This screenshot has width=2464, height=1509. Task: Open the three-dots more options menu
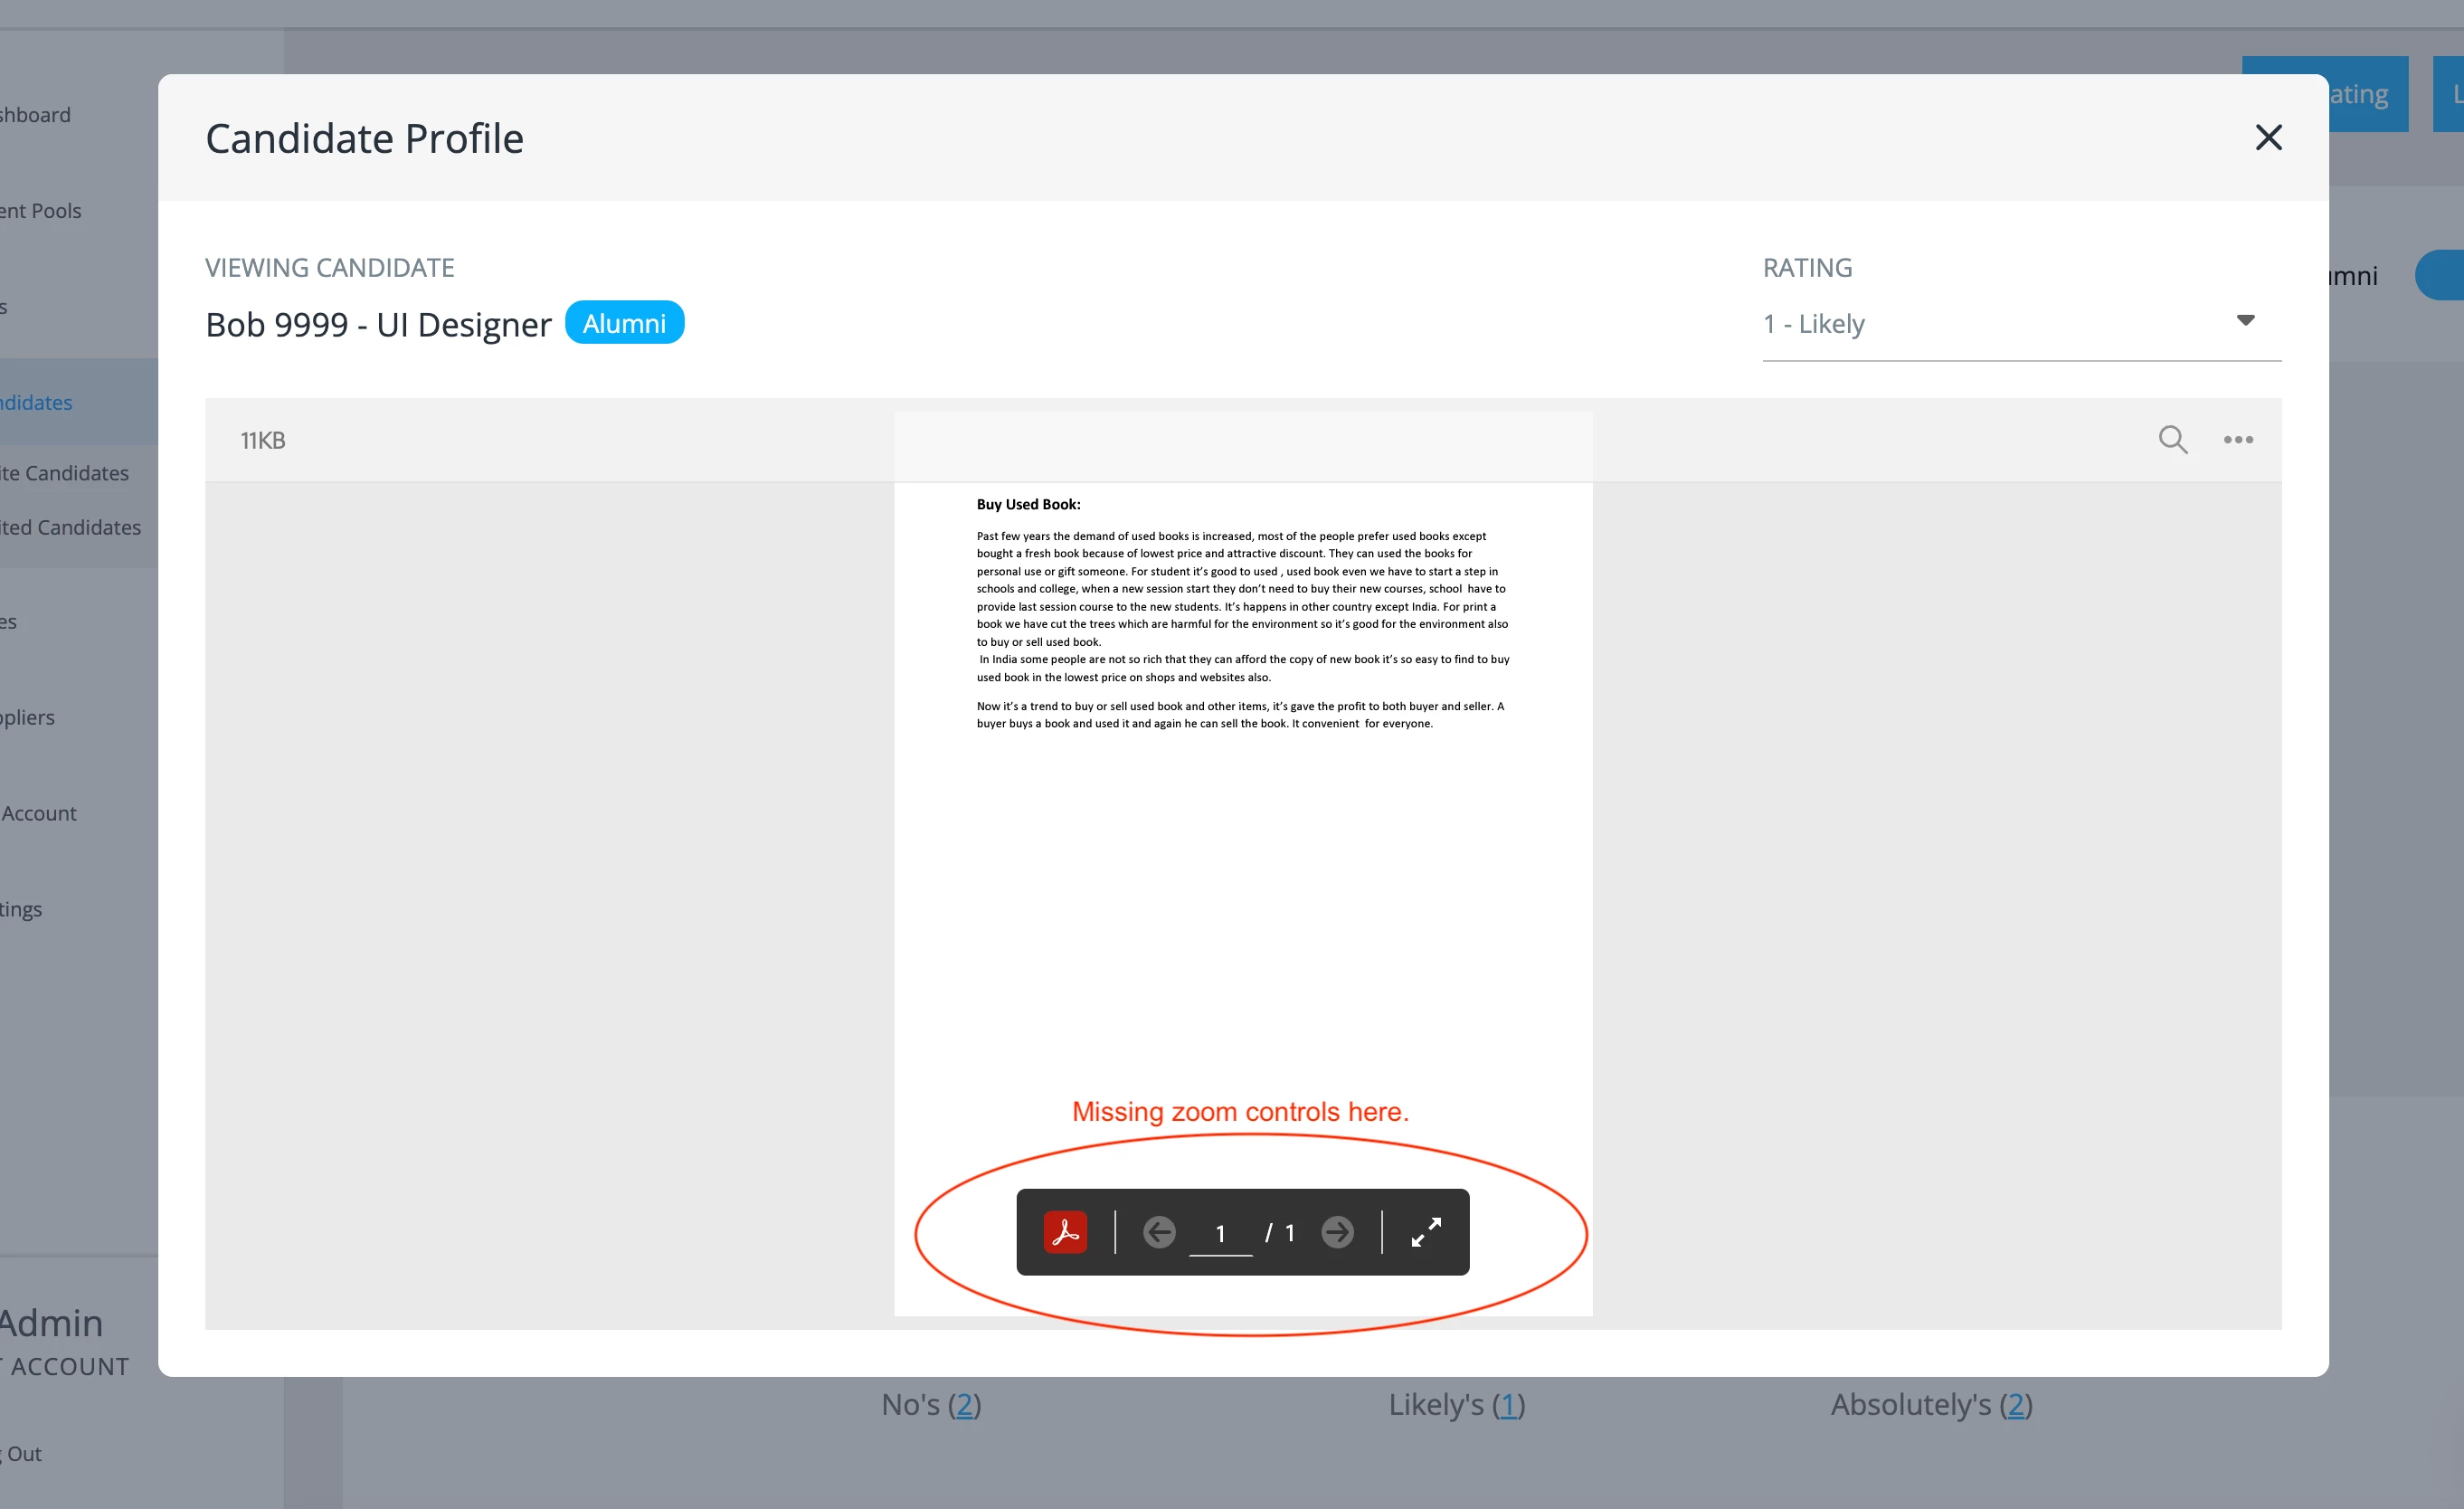(x=2238, y=439)
